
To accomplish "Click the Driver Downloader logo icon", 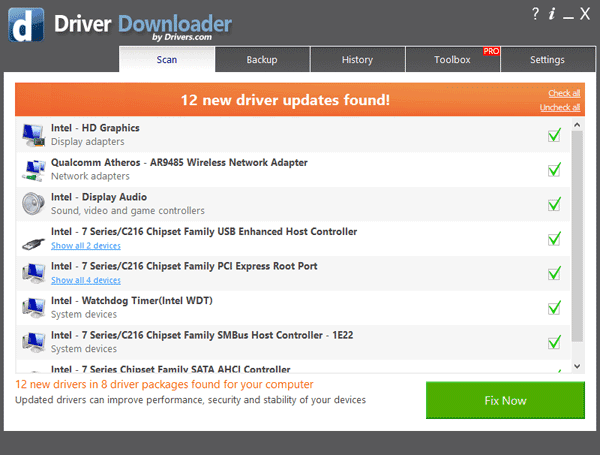I will pos(26,25).
